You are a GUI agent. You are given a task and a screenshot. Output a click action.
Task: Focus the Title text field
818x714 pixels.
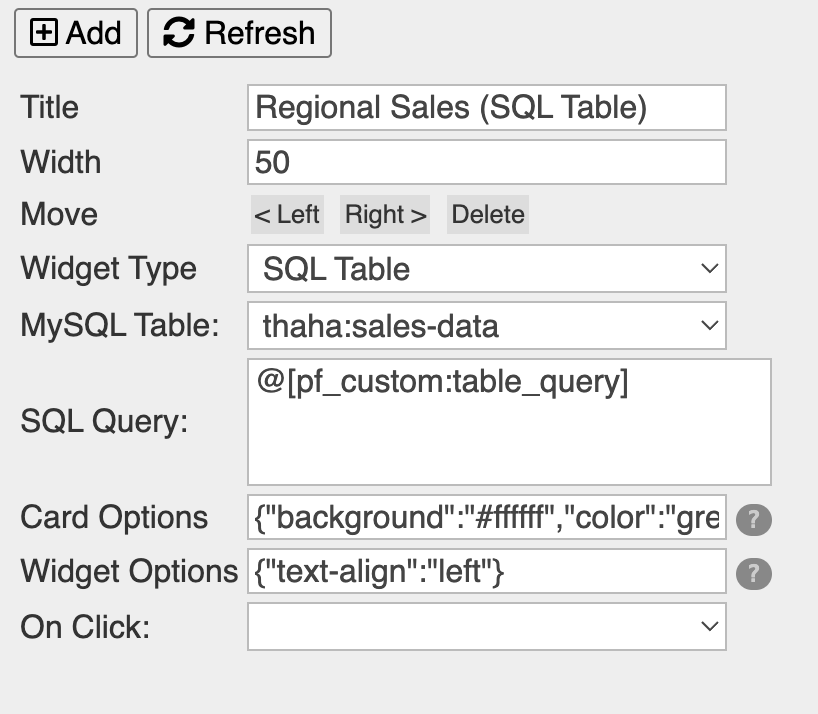point(486,107)
